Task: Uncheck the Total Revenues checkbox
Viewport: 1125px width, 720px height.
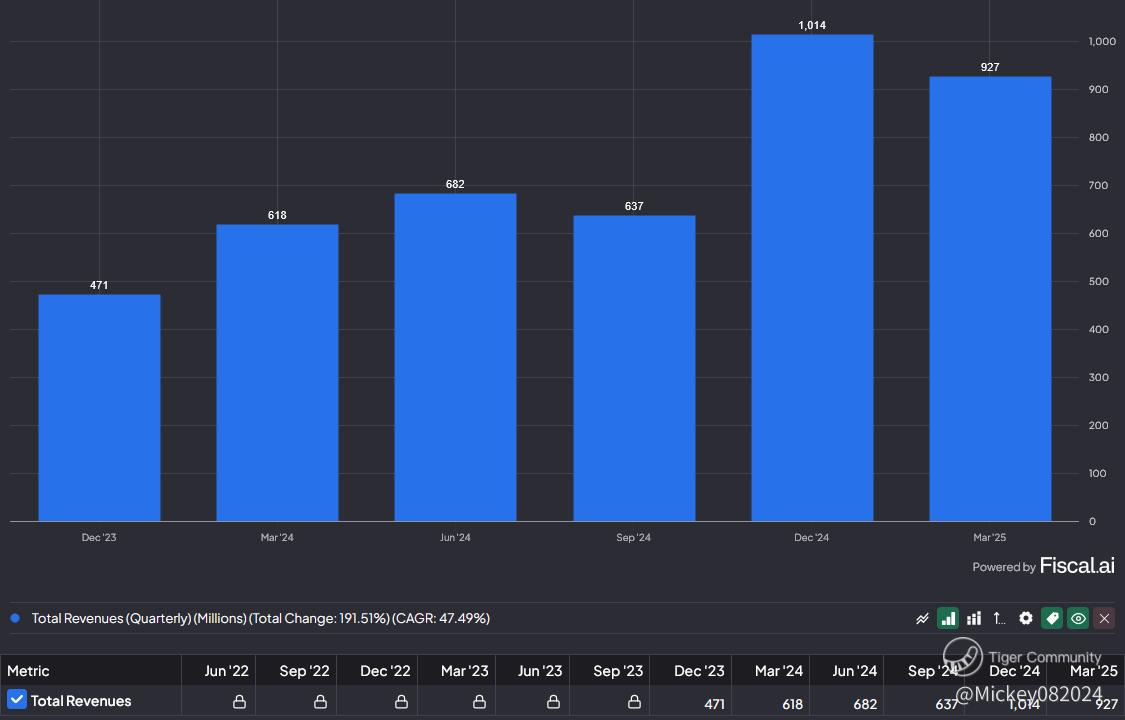Action: tap(17, 699)
